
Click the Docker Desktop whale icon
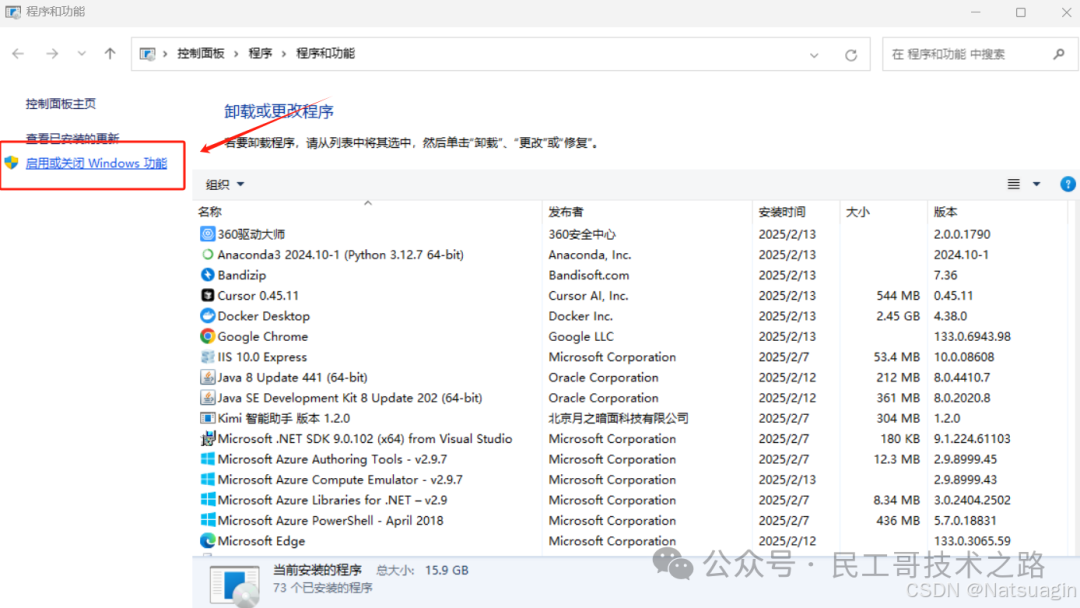pyautogui.click(x=207, y=316)
